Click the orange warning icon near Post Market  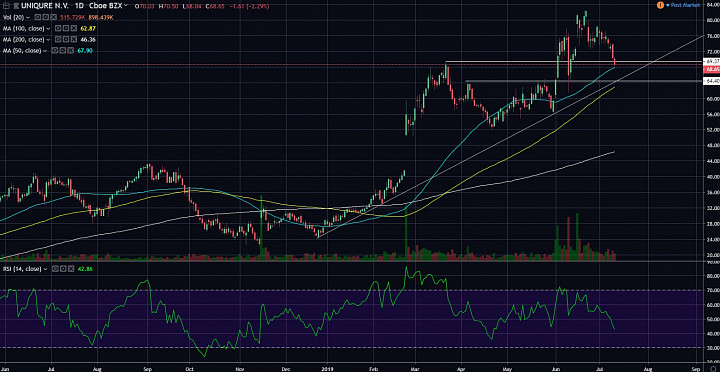click(x=660, y=5)
